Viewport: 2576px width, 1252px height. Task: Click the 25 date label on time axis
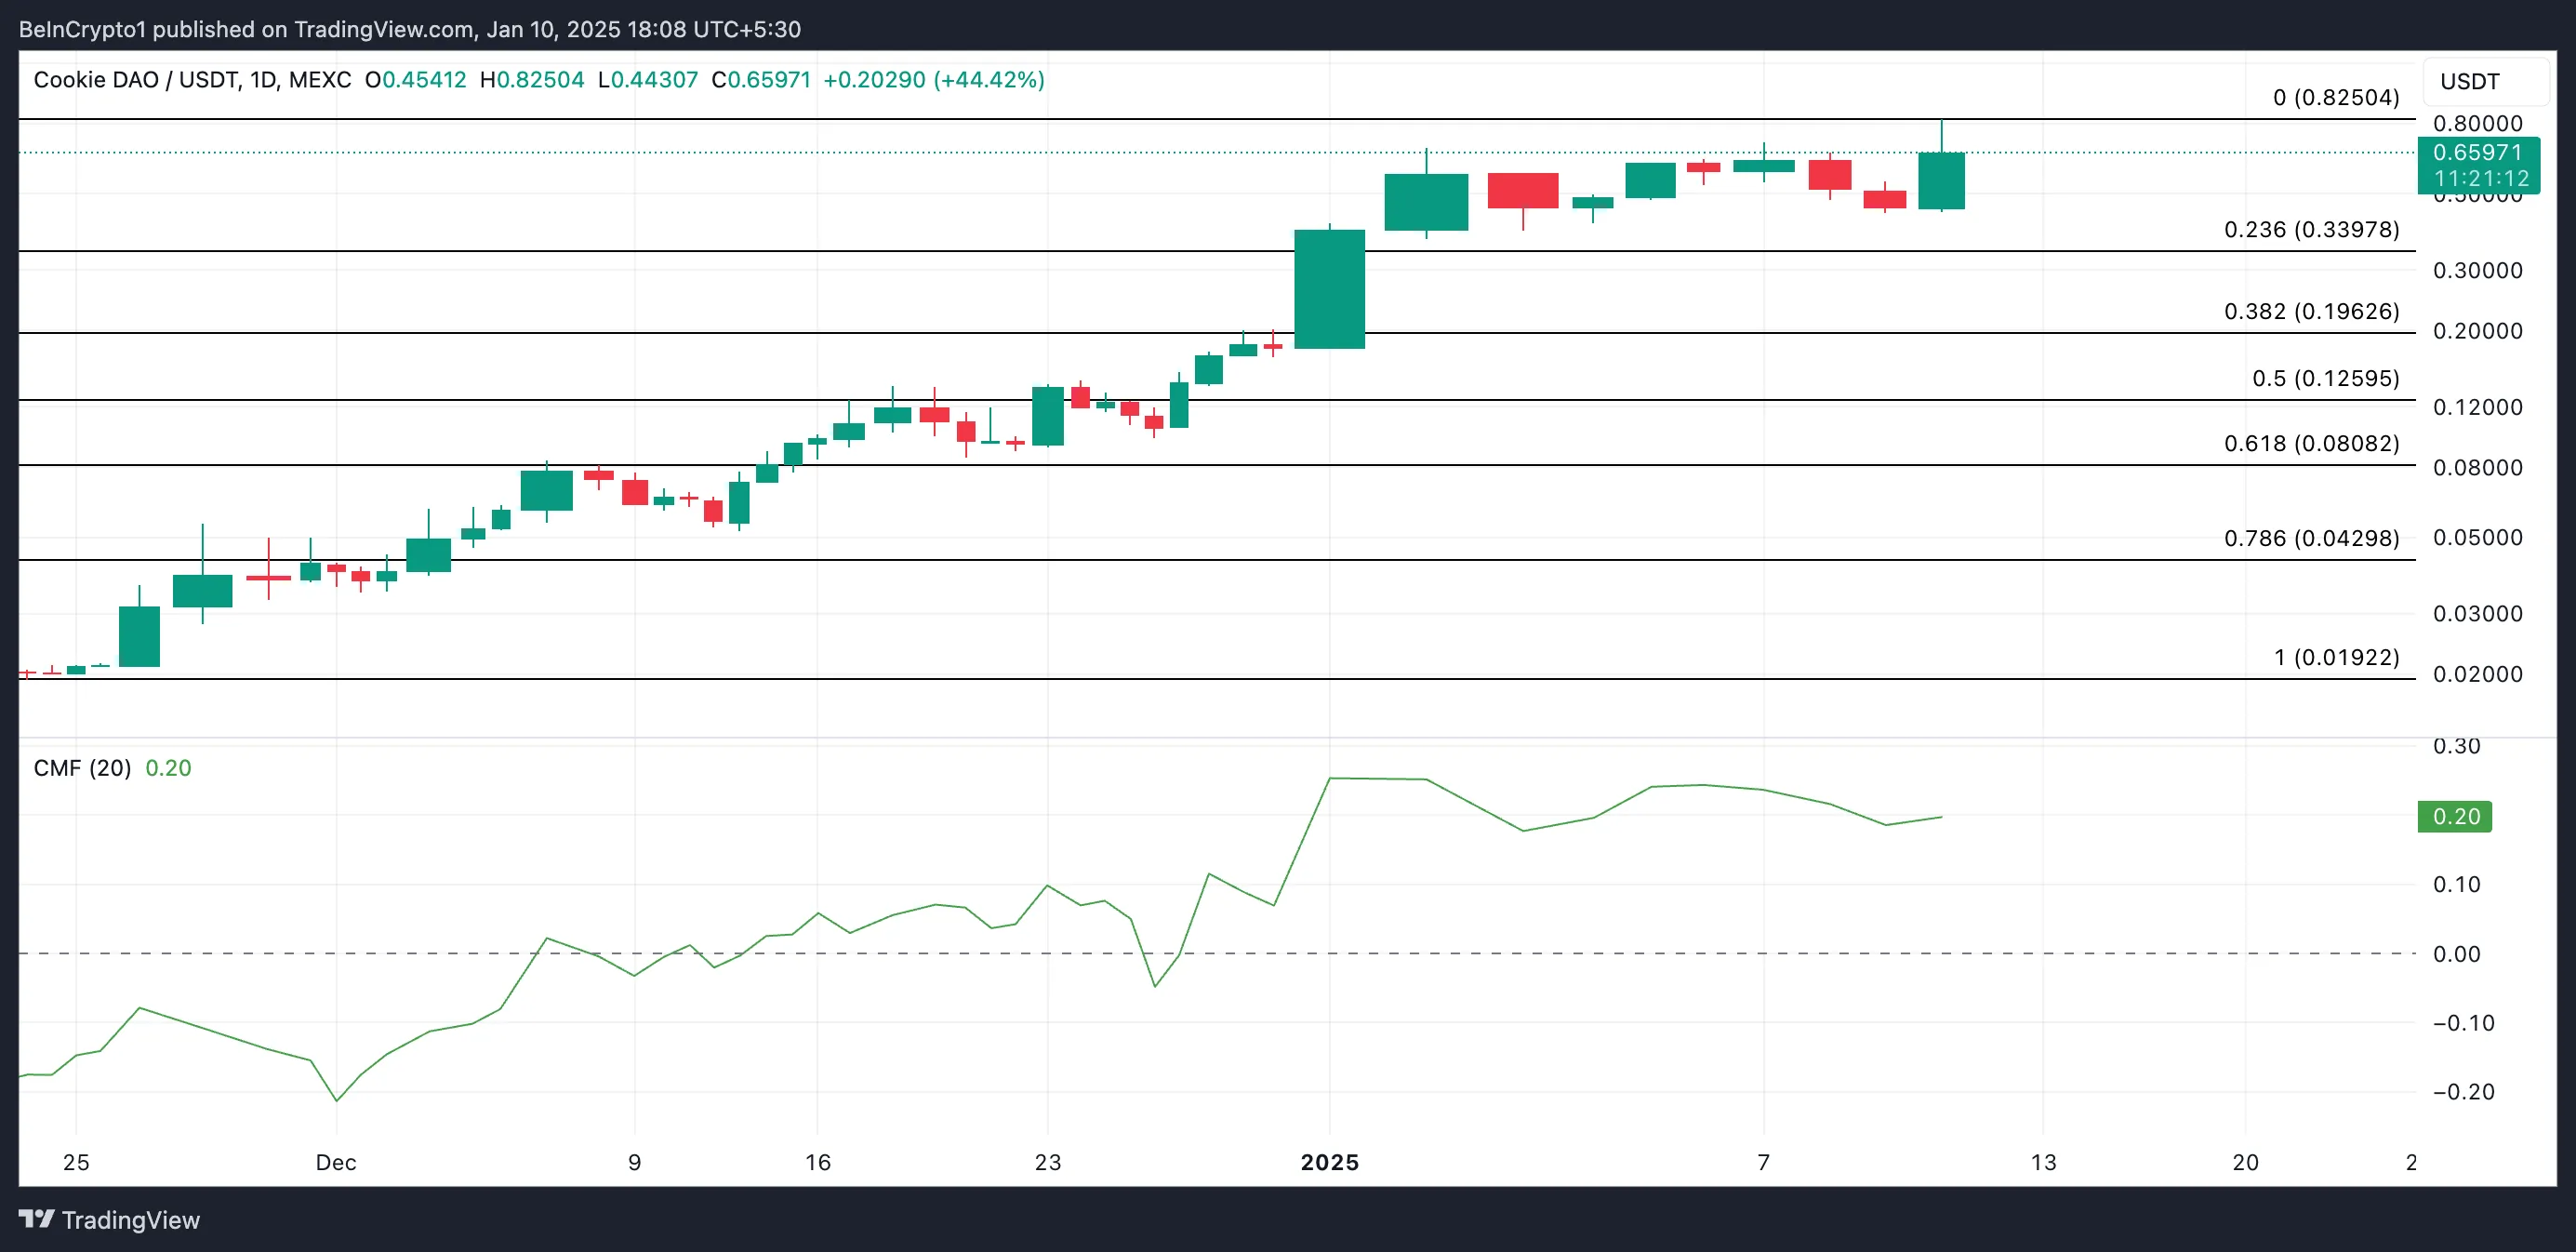point(76,1163)
